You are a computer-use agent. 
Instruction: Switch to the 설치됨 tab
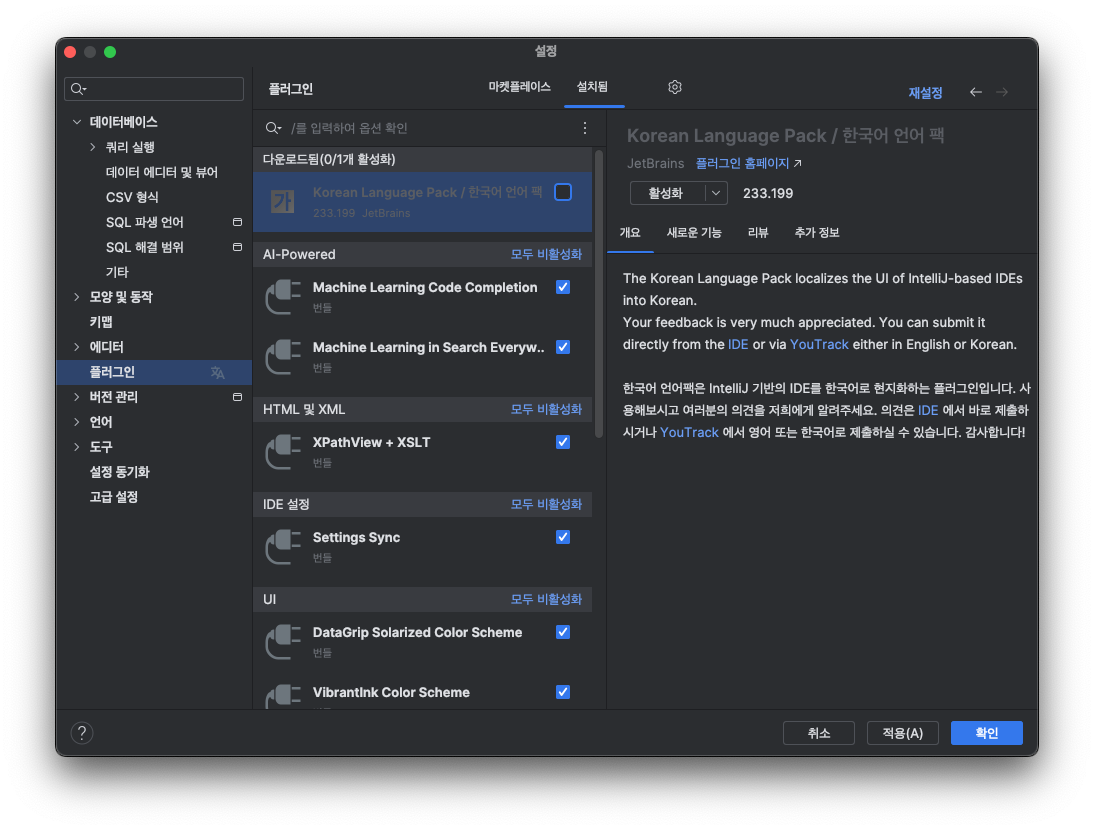(592, 86)
